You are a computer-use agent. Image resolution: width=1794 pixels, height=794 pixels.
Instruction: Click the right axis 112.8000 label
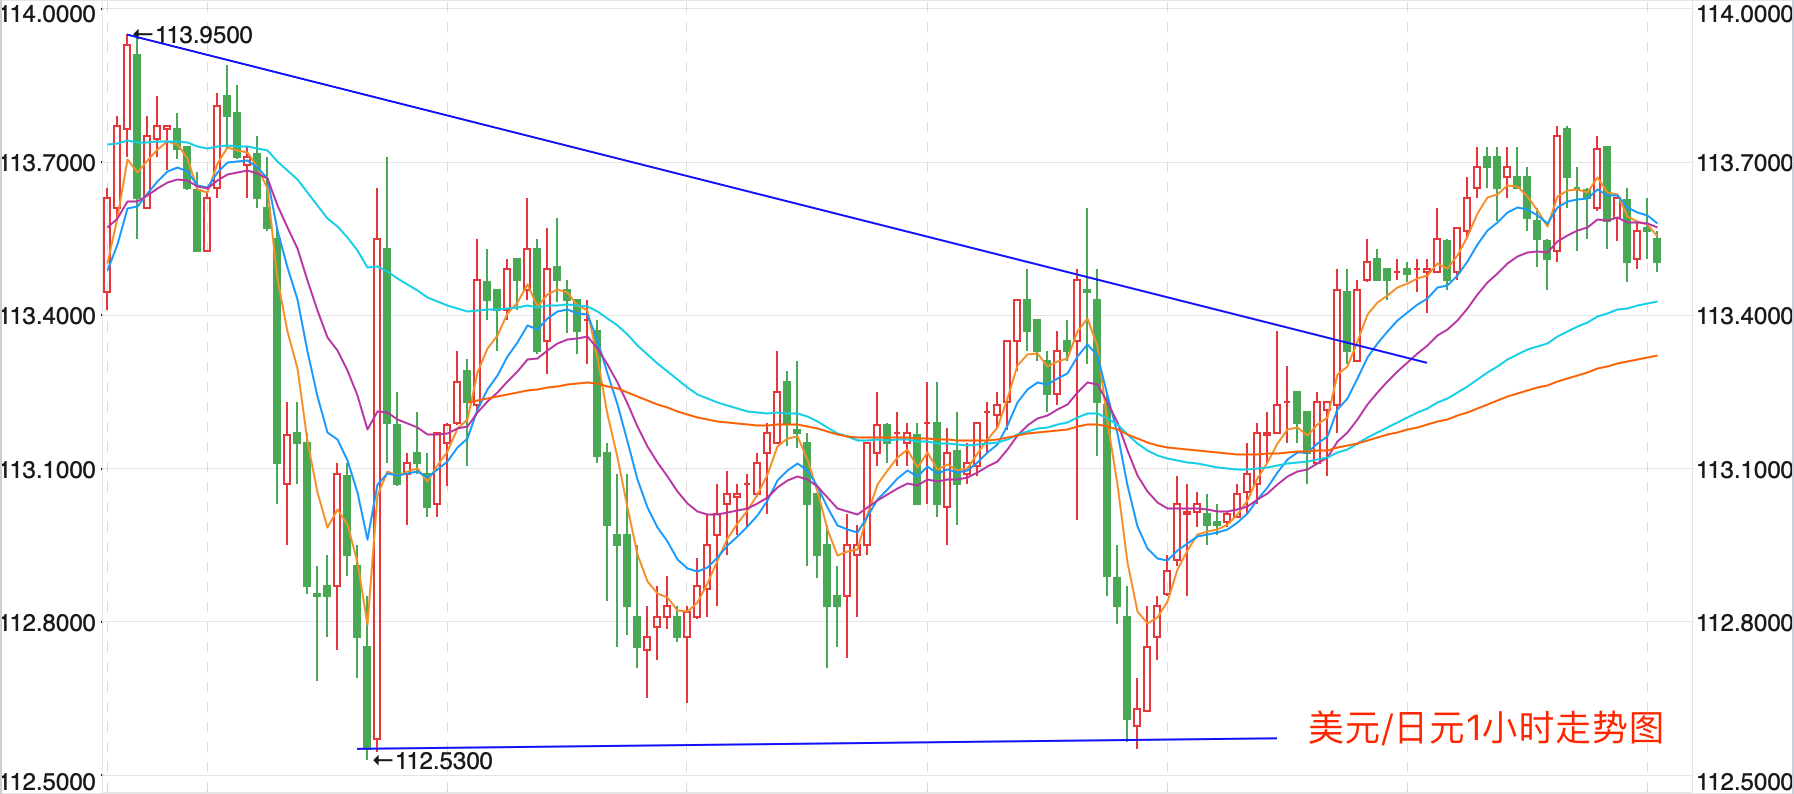tap(1745, 623)
